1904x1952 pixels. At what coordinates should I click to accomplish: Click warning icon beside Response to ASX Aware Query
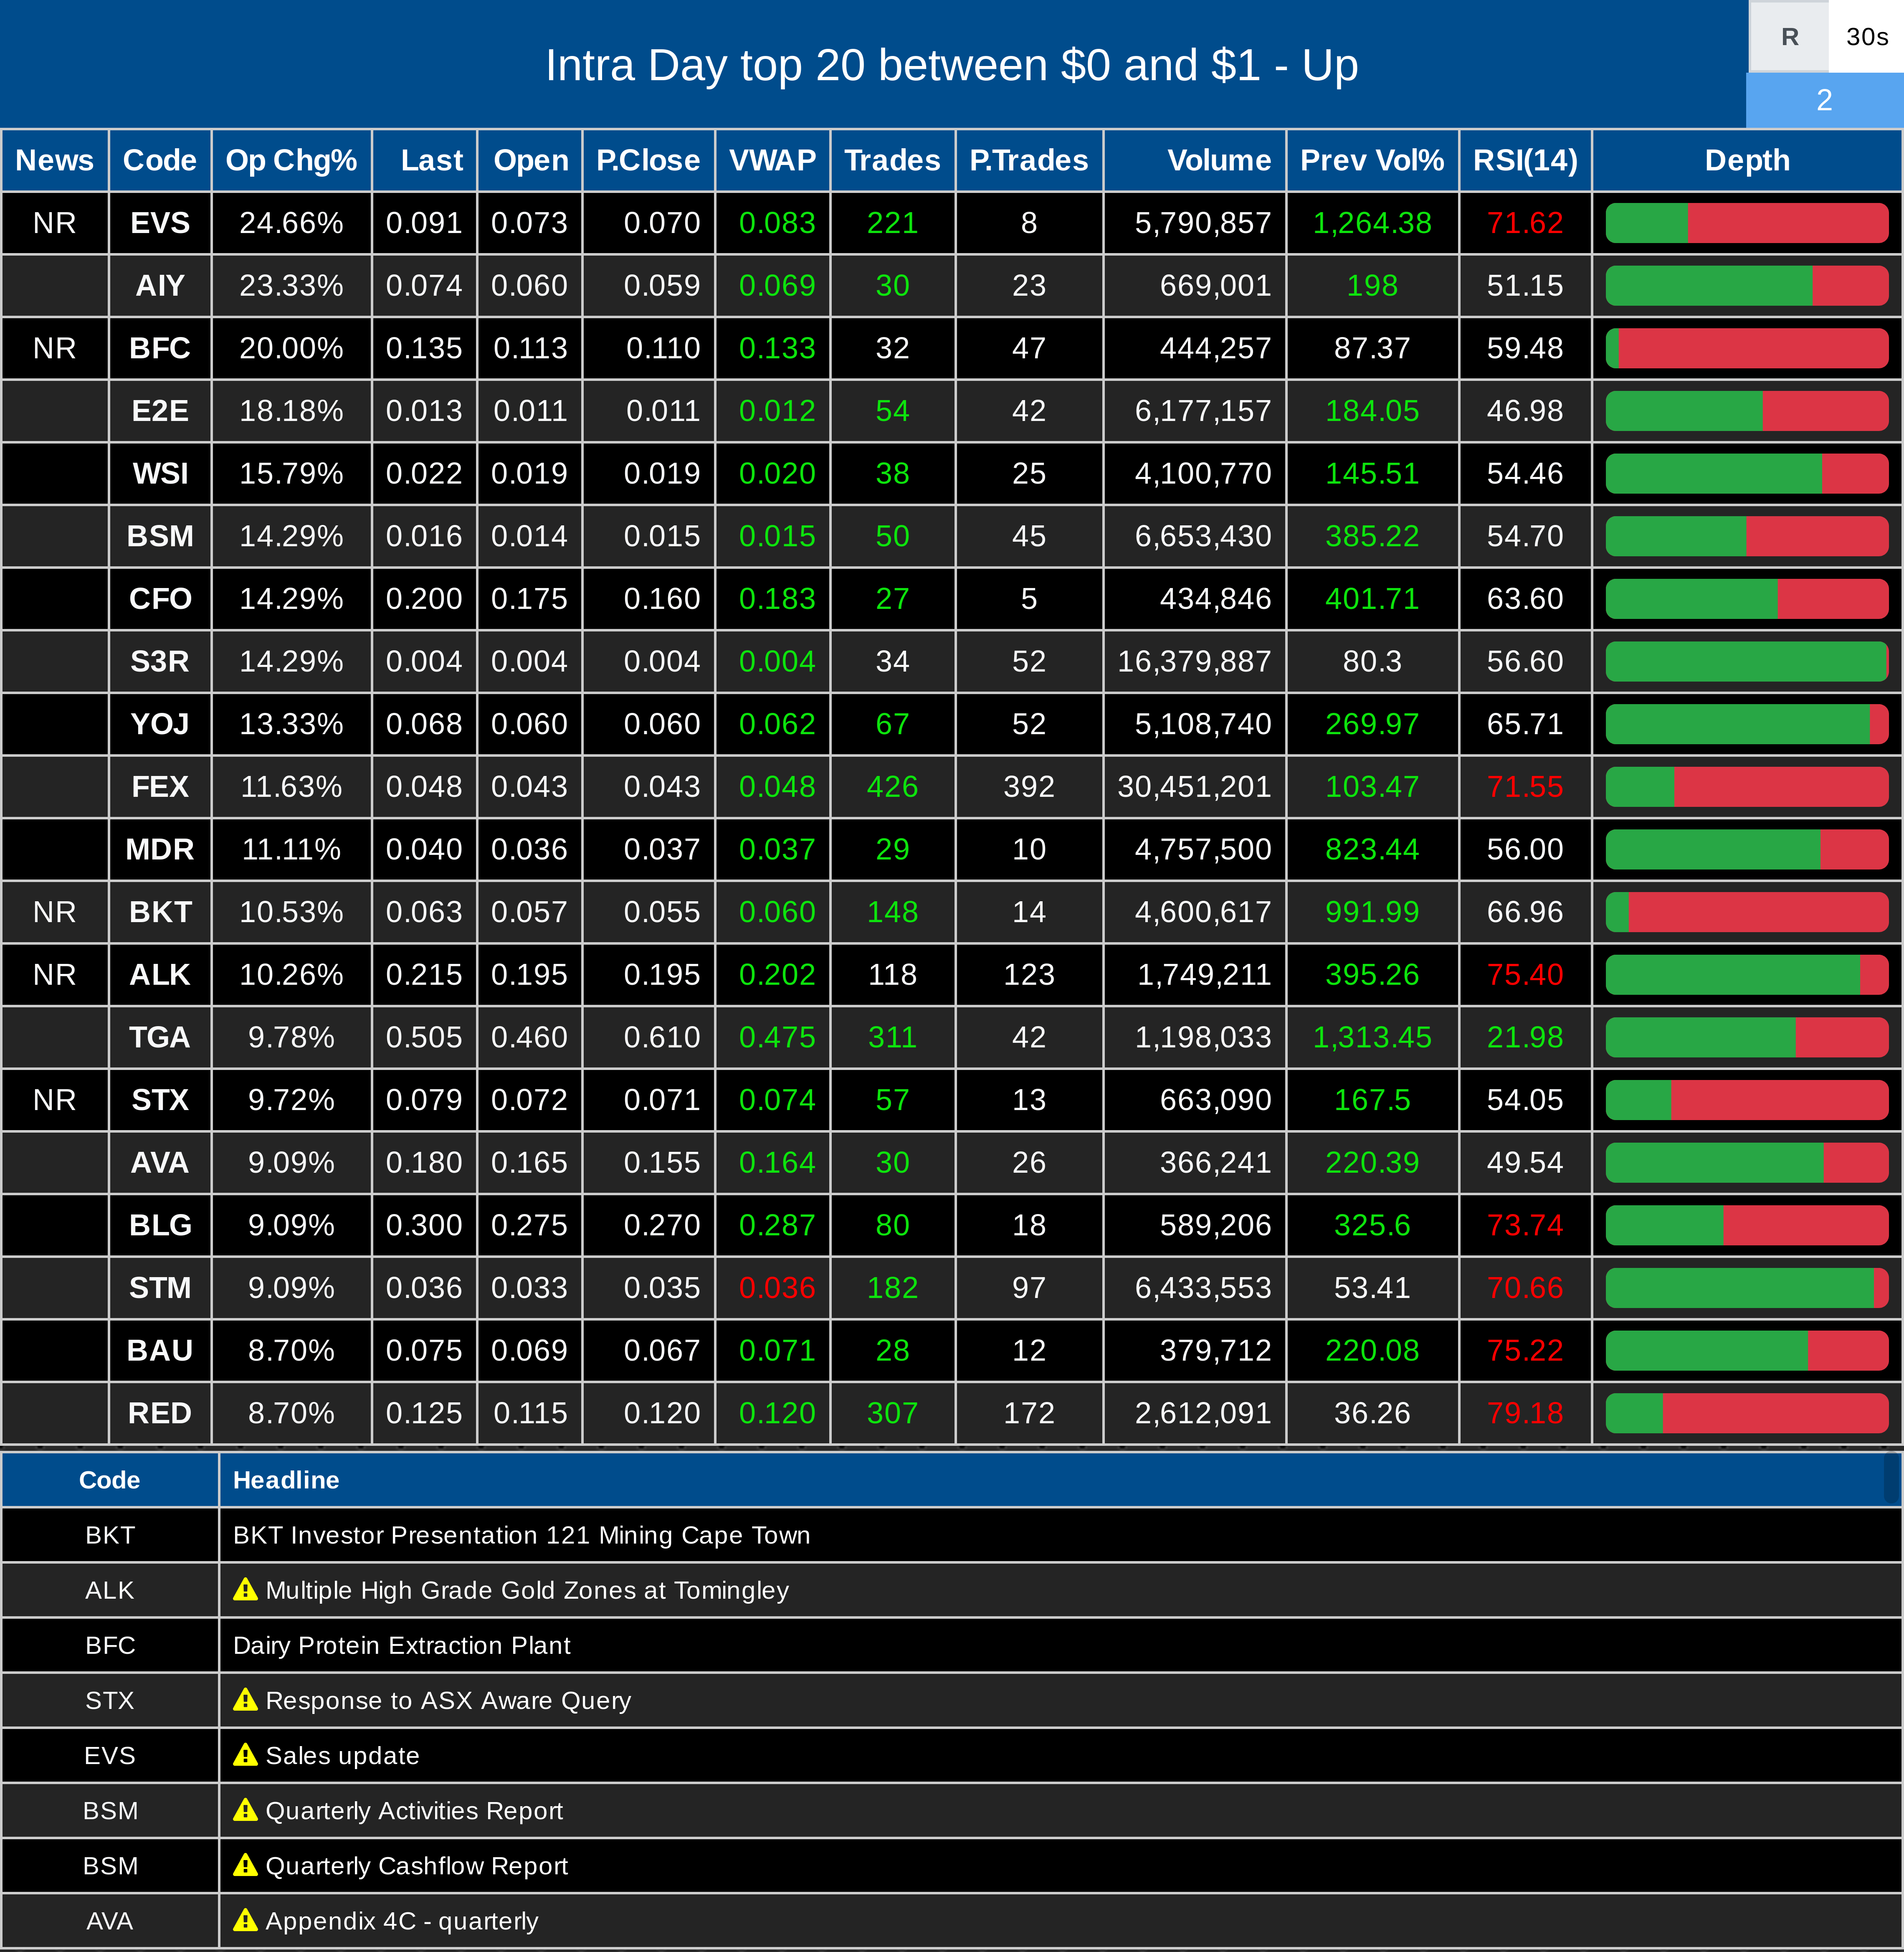pos(245,1700)
